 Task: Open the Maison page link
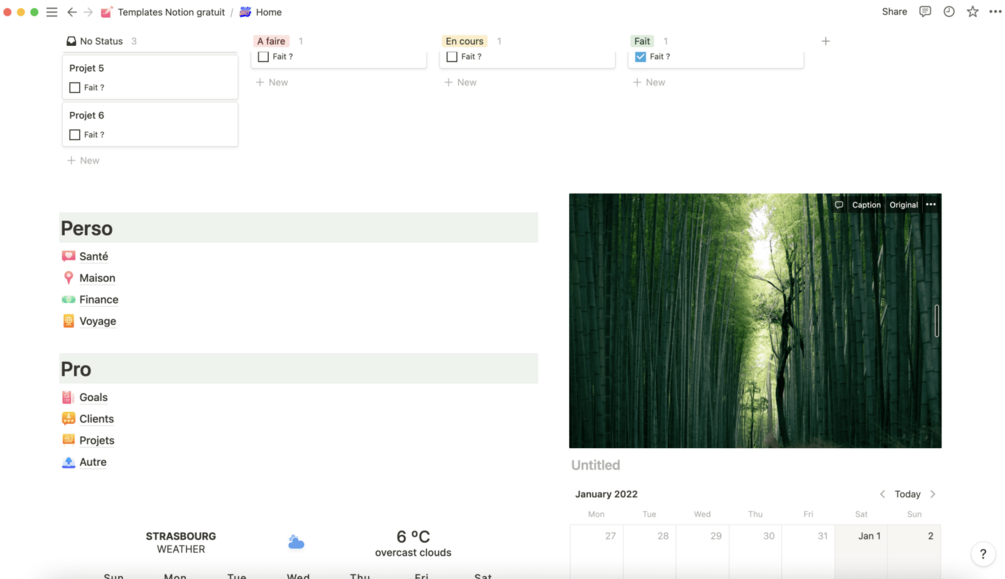click(x=97, y=278)
